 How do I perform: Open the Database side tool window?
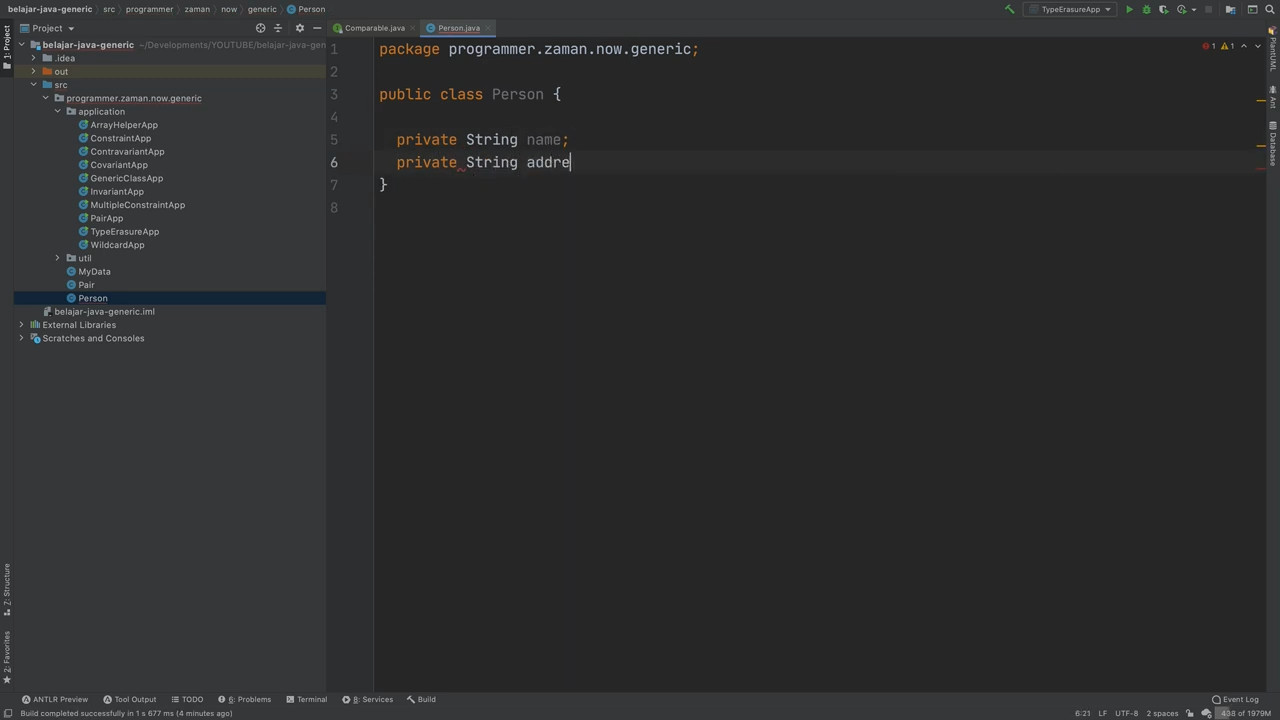point(1273,144)
